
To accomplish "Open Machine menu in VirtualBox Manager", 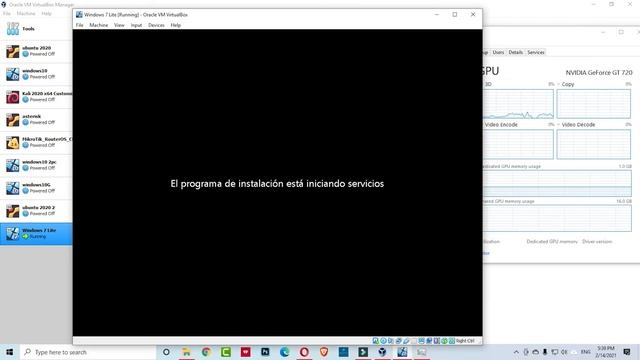I will click(26, 13).
